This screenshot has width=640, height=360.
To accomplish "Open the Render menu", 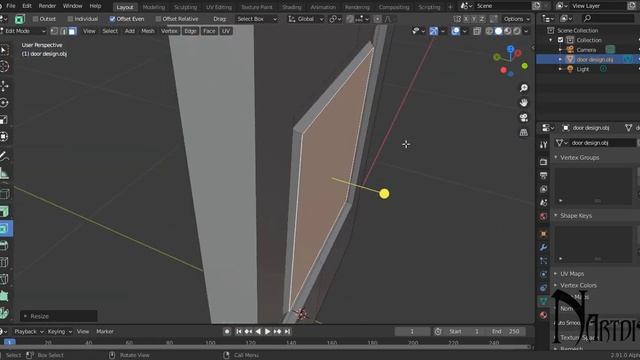I will [47, 6].
